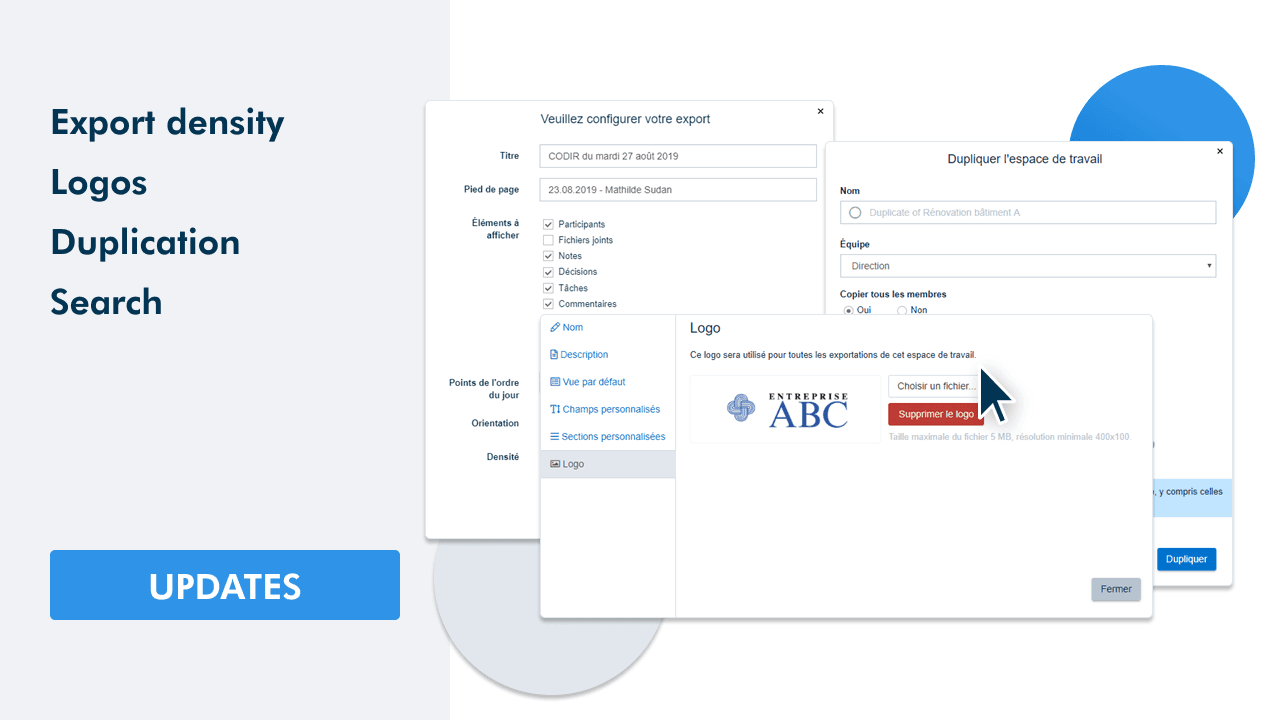Close the export configuration dialog
The width and height of the screenshot is (1280, 720).
coord(821,111)
